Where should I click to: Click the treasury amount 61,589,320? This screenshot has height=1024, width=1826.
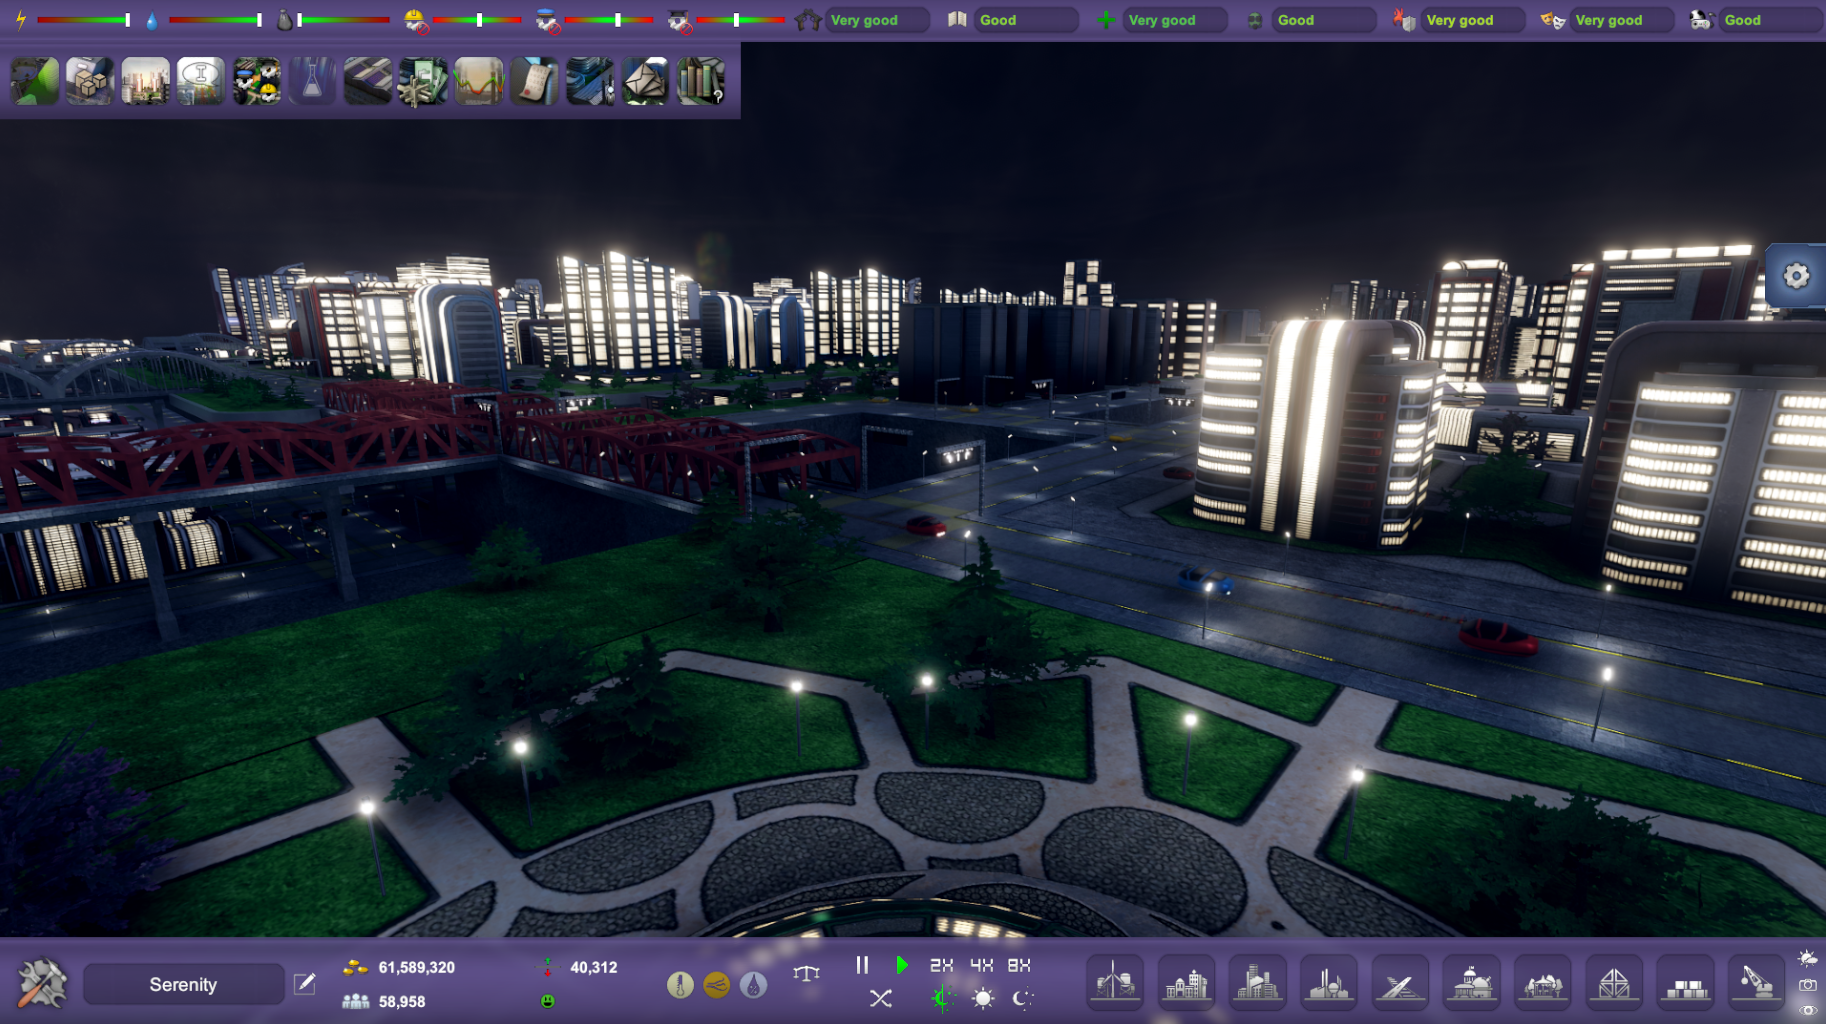(417, 967)
